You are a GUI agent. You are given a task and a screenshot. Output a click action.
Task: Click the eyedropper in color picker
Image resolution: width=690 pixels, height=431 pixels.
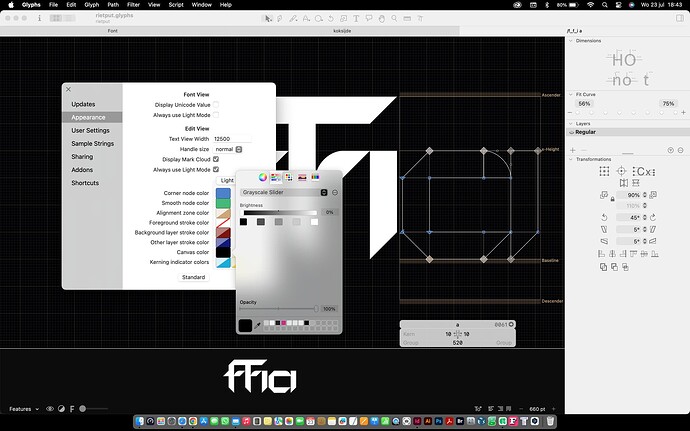(x=259, y=324)
